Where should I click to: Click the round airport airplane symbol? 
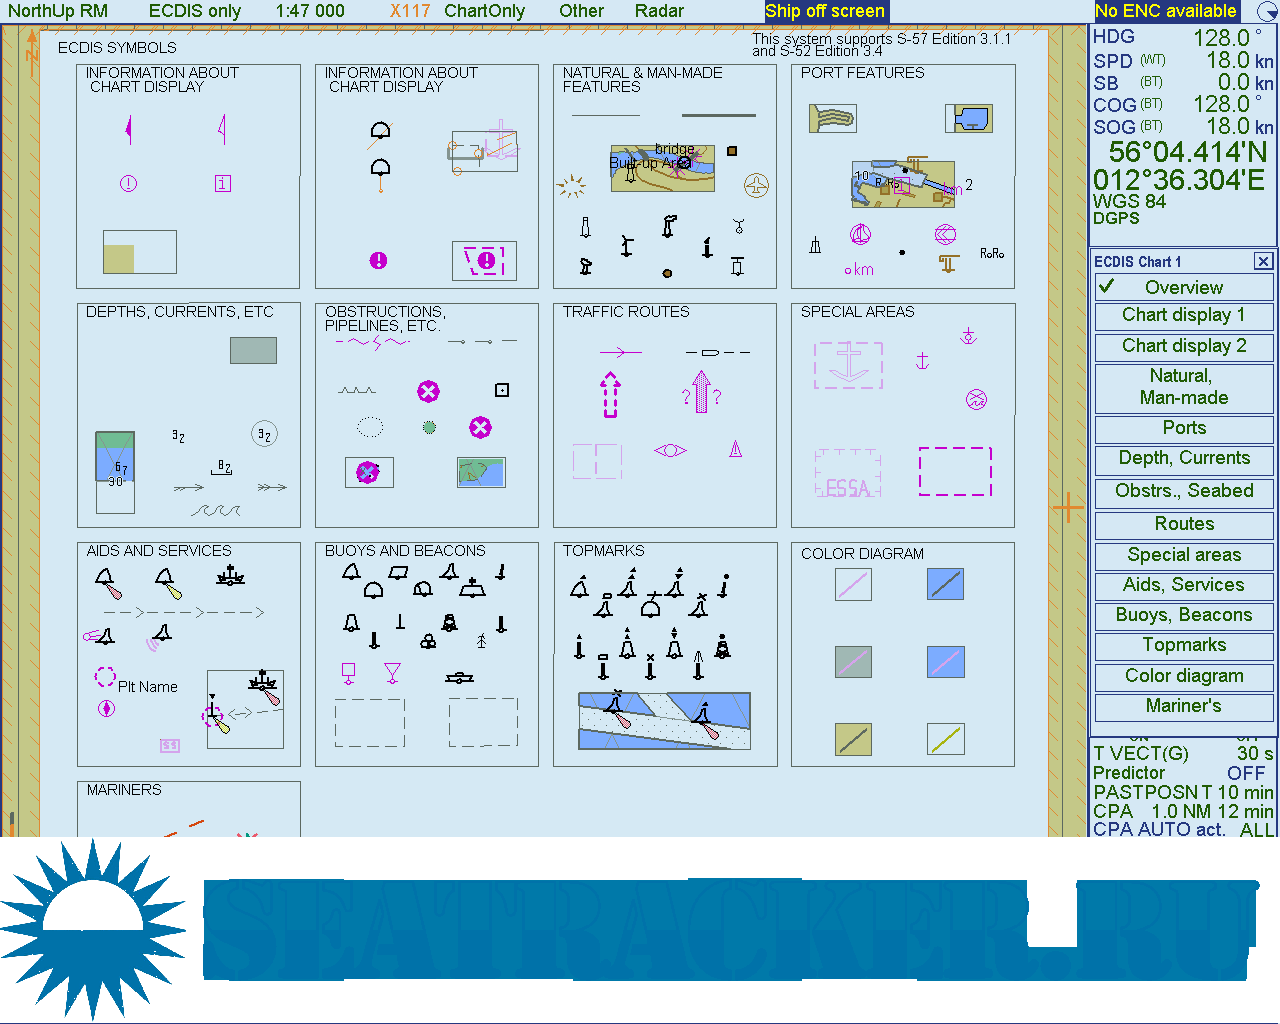tap(756, 185)
